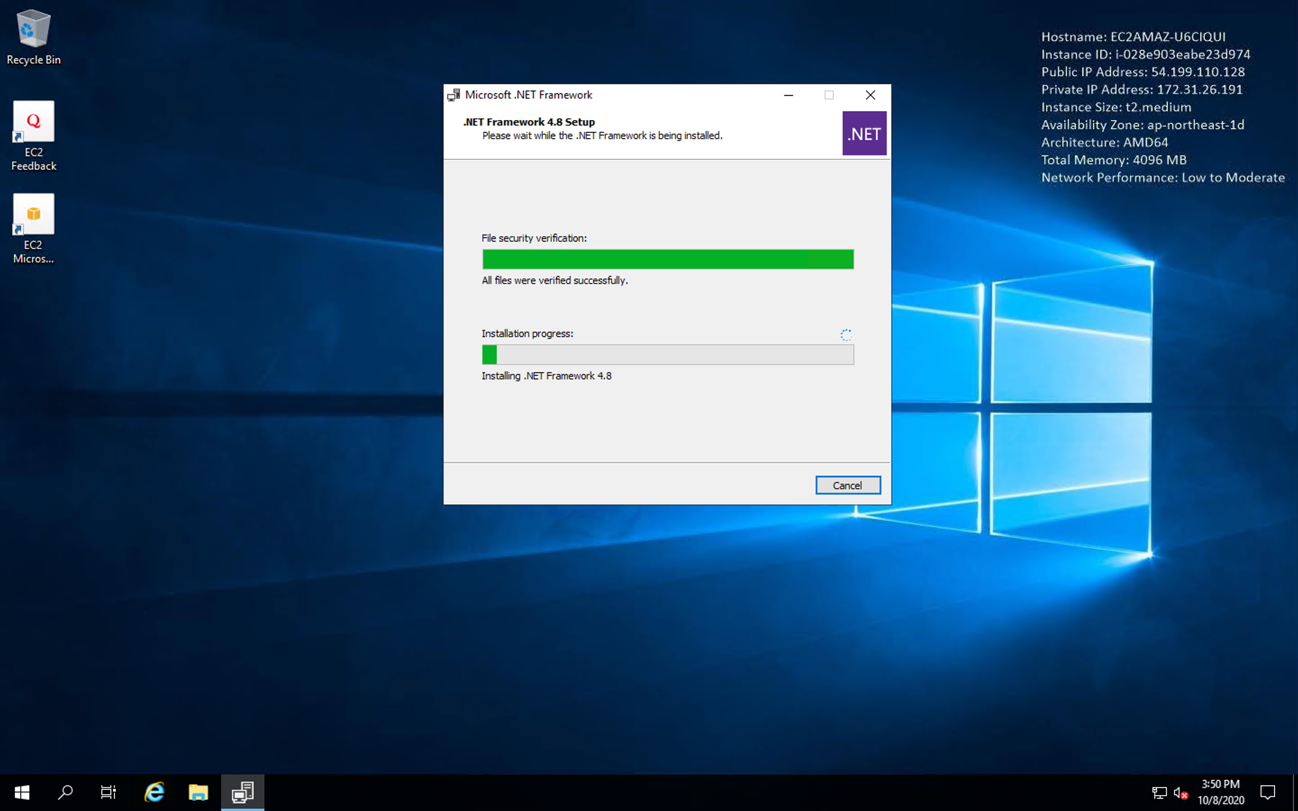The height and width of the screenshot is (811, 1298).
Task: Click the Instance ID text on desktop
Action: 1146,54
